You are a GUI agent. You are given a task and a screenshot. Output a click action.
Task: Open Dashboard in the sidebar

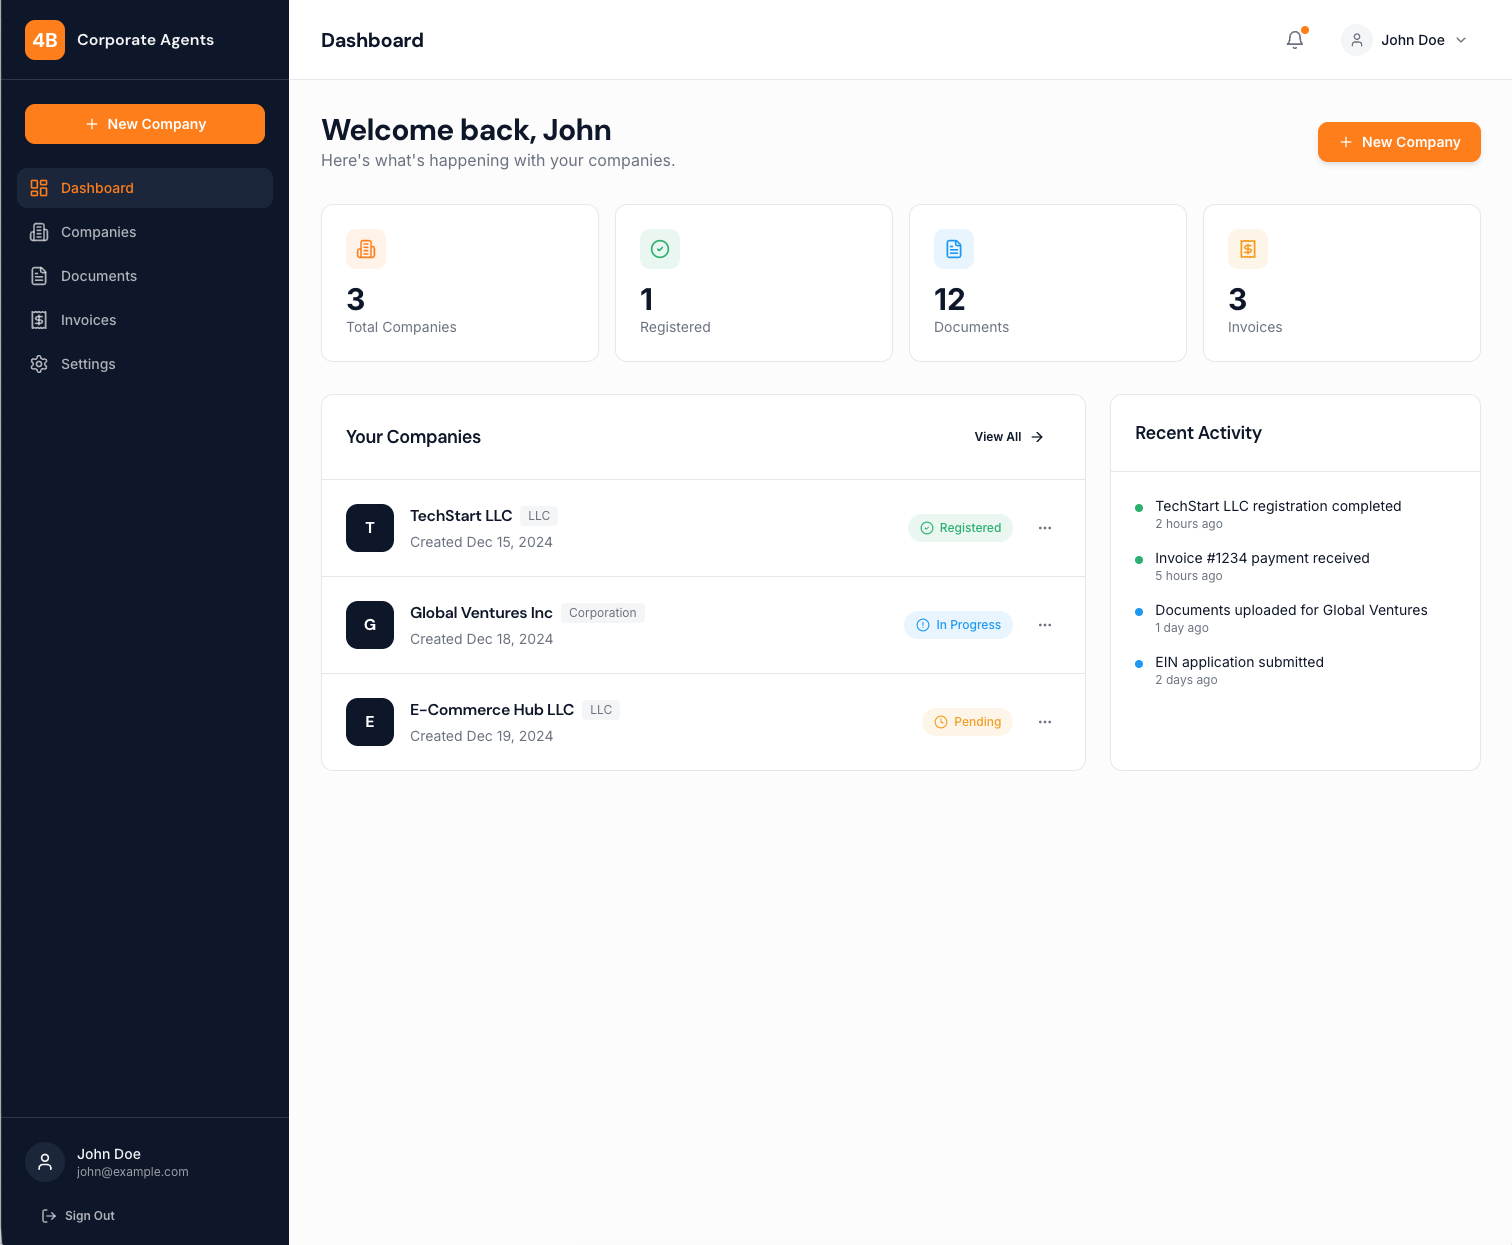[x=145, y=188]
